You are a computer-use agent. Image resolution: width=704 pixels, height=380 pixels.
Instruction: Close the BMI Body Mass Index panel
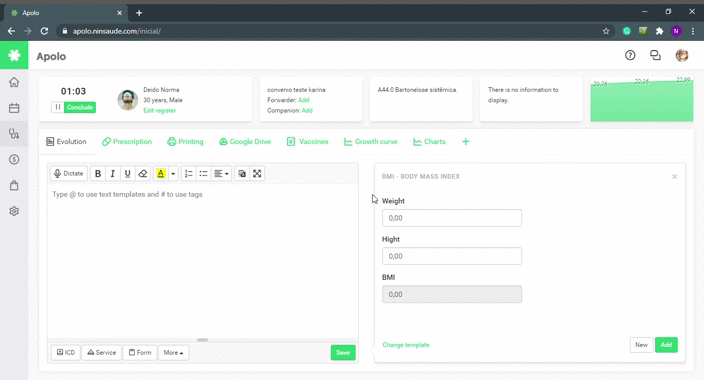pos(674,177)
